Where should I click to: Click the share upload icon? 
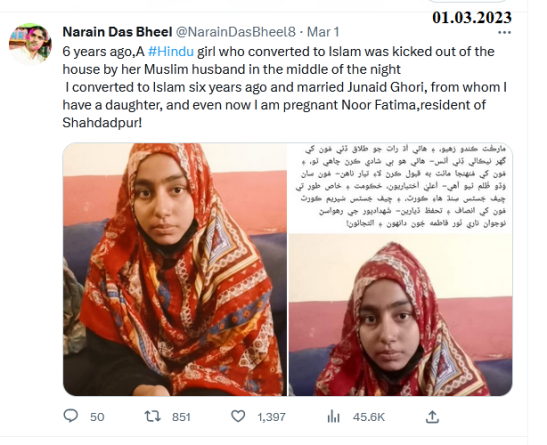pos(432,416)
